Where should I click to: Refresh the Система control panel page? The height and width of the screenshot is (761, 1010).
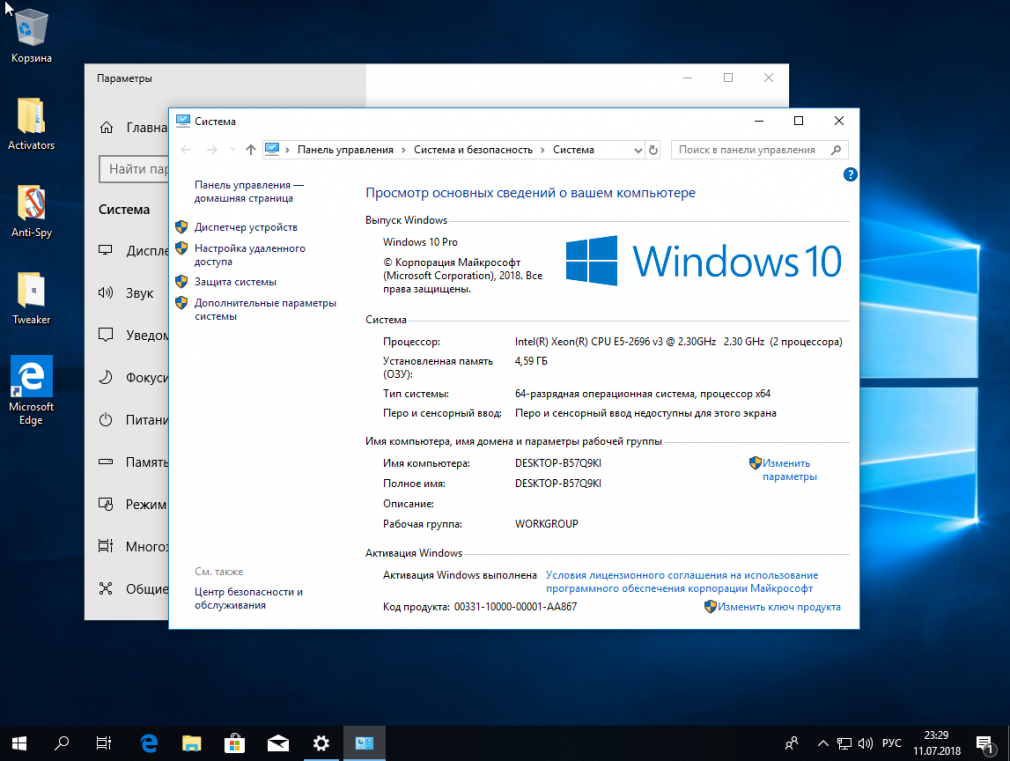(653, 150)
